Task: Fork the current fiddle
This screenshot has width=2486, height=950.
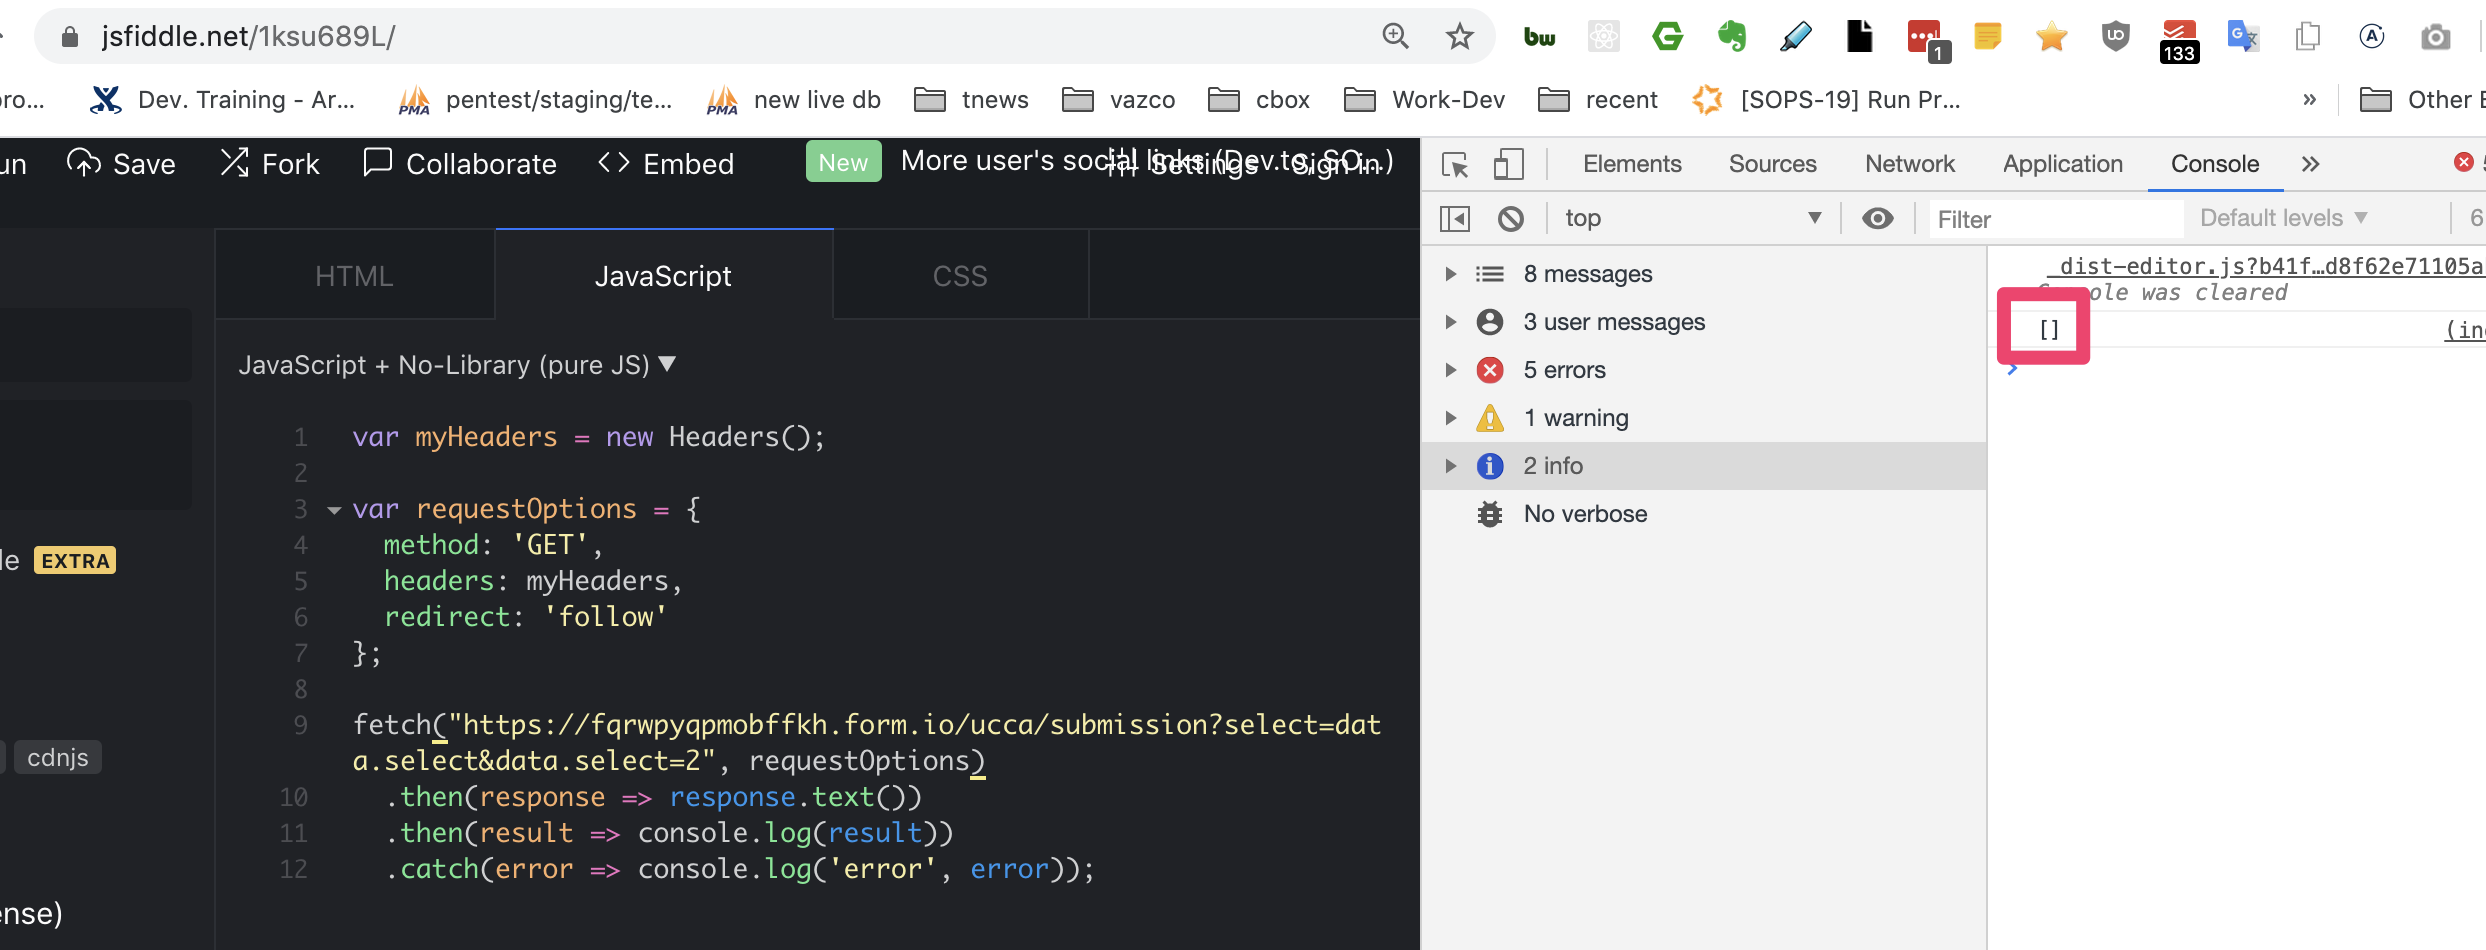Action: (268, 163)
